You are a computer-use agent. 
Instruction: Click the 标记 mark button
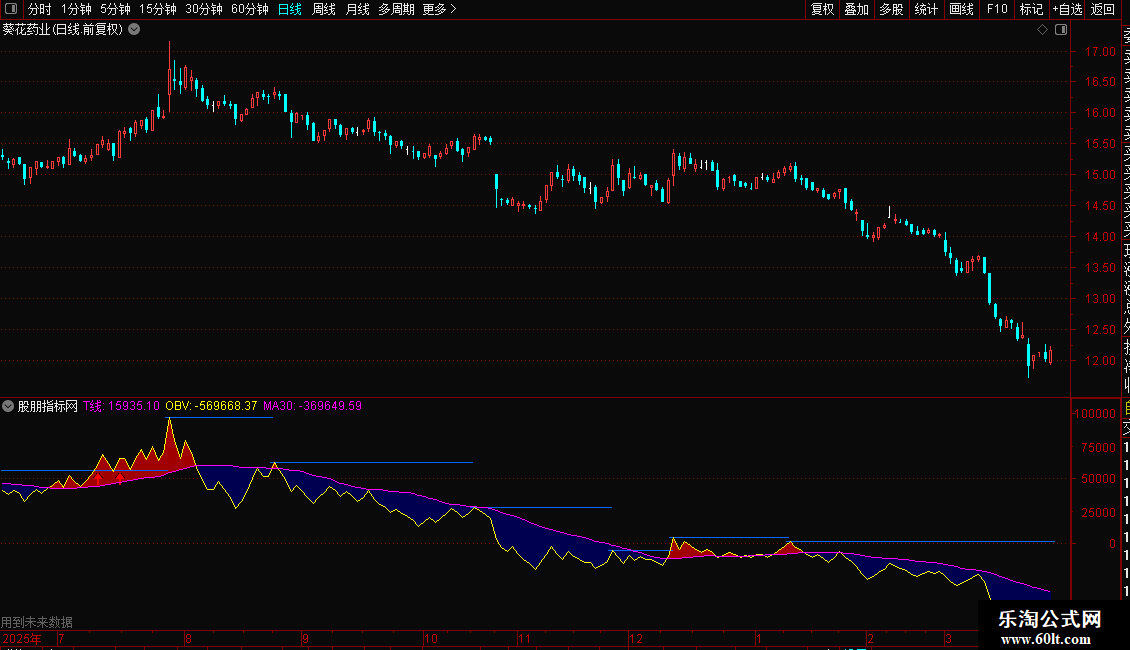point(1030,9)
